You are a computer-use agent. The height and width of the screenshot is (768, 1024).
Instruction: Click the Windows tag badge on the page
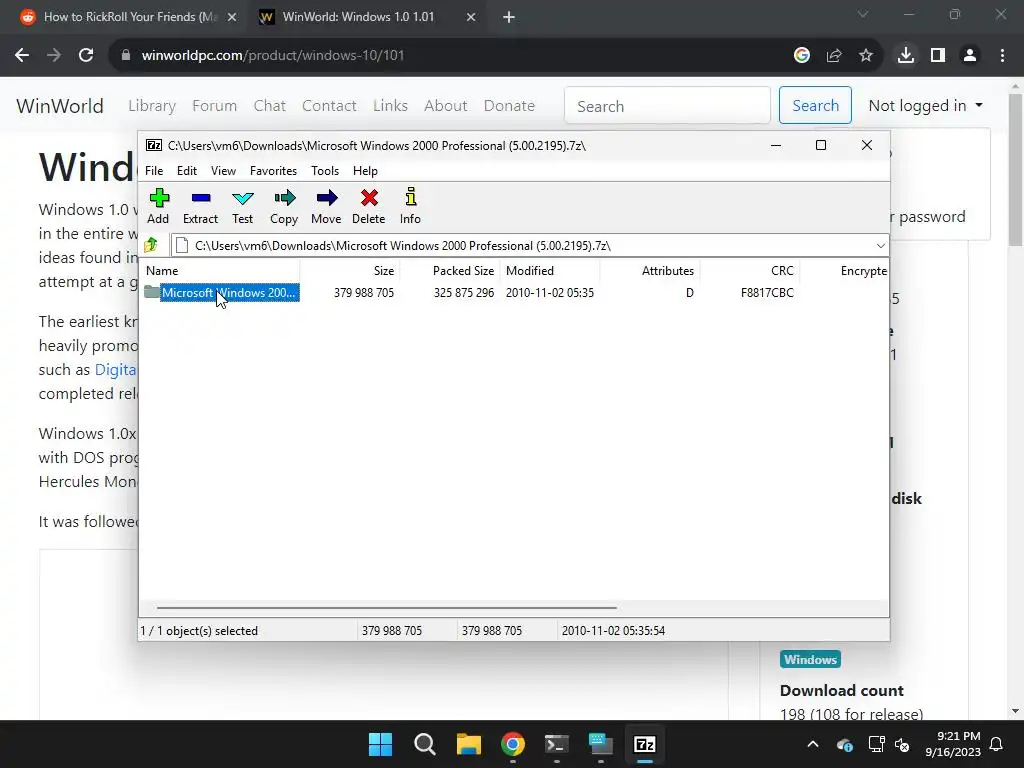810,660
